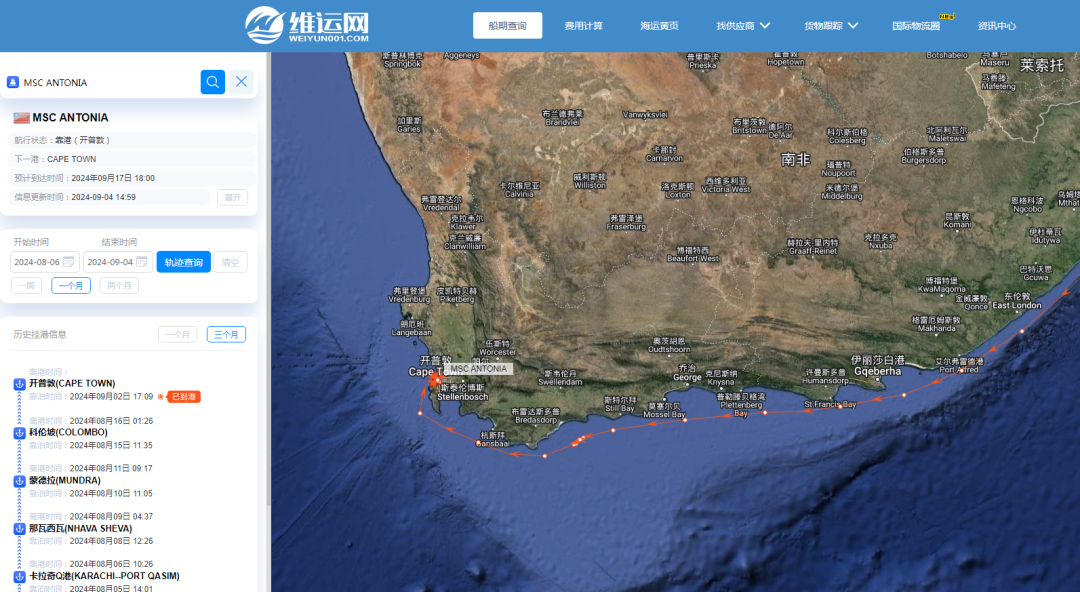
Task: Click the MSC ANTONIA search input field
Action: (105, 82)
